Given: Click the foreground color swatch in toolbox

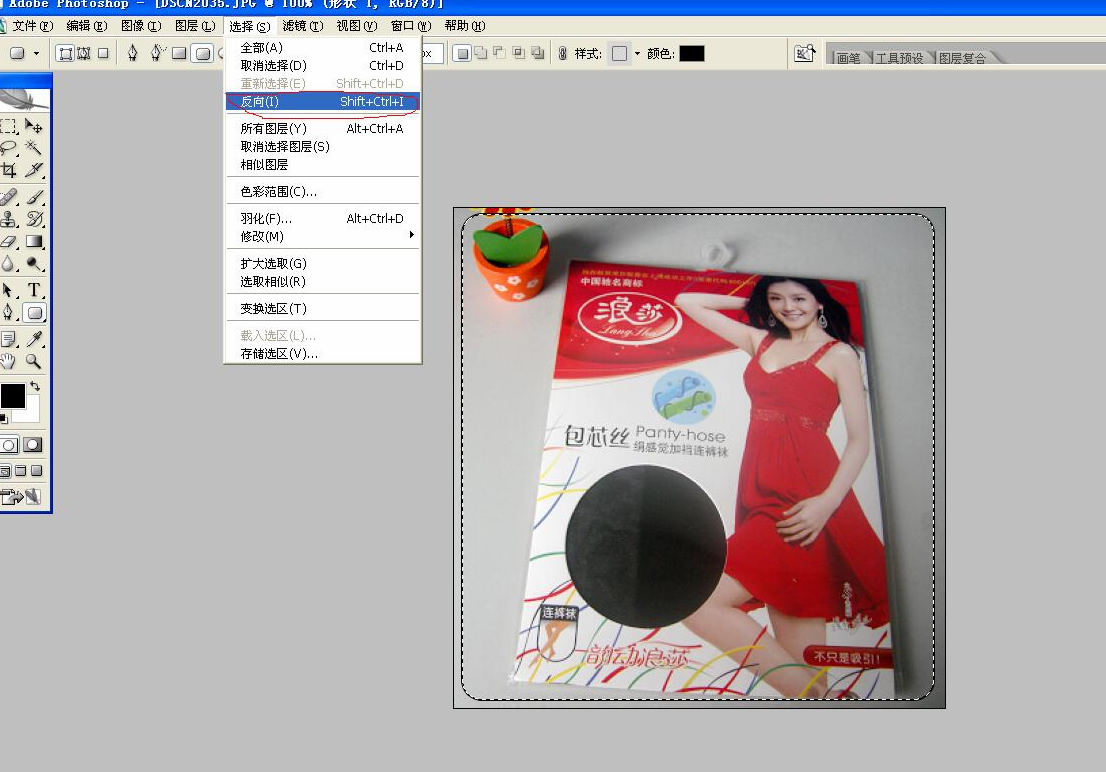Looking at the screenshot, I should 12,396.
